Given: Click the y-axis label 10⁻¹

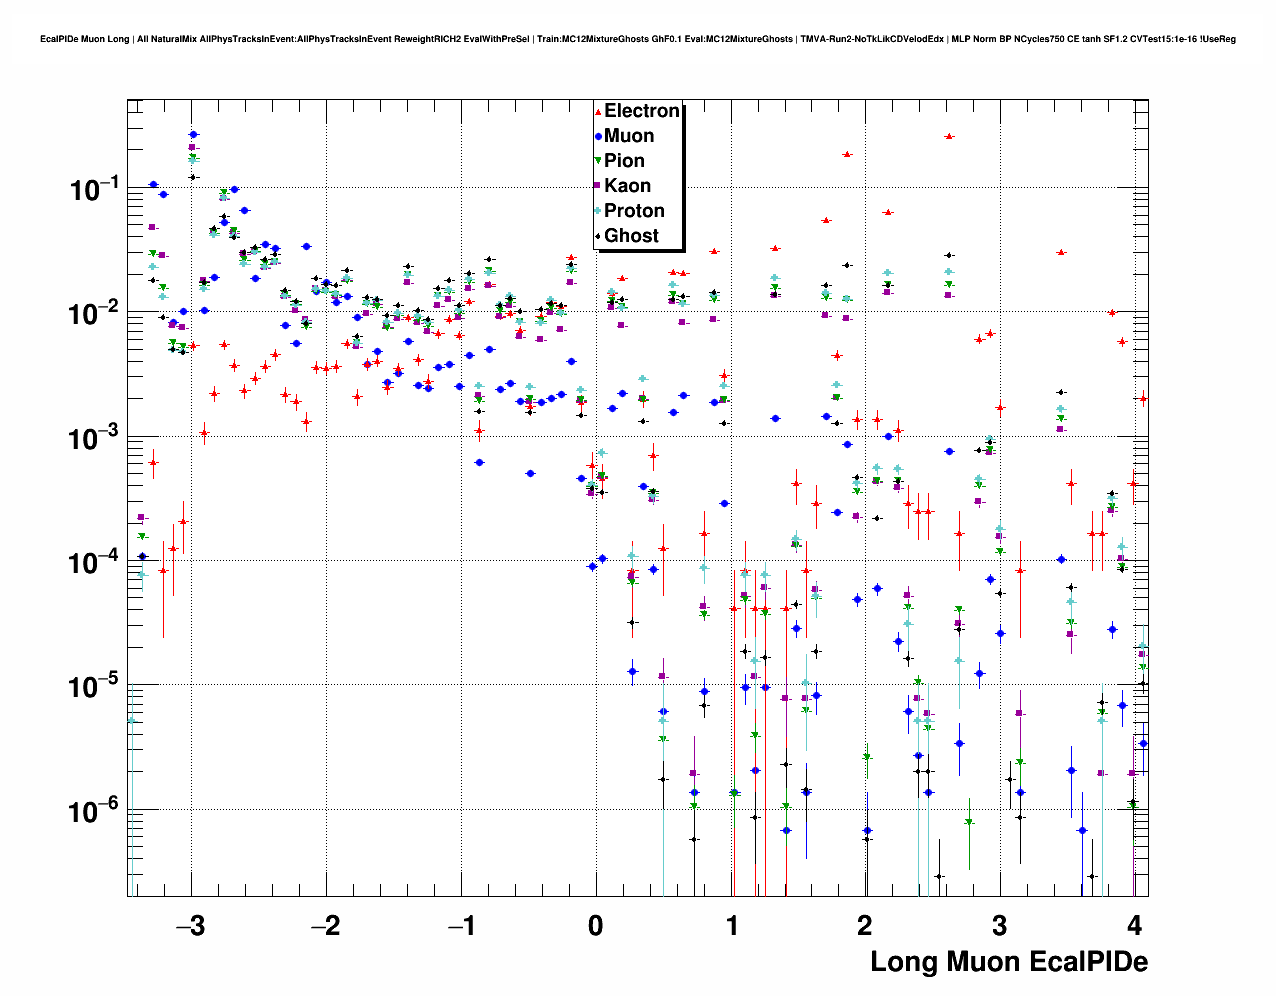Looking at the screenshot, I should coord(95,188).
